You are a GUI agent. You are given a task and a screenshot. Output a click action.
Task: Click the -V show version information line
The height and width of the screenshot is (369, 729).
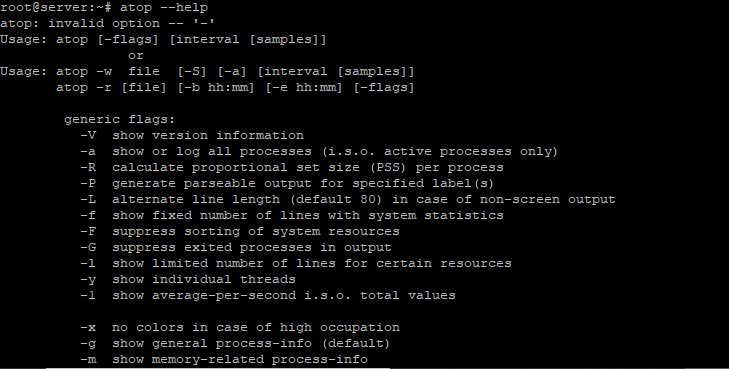click(192, 135)
